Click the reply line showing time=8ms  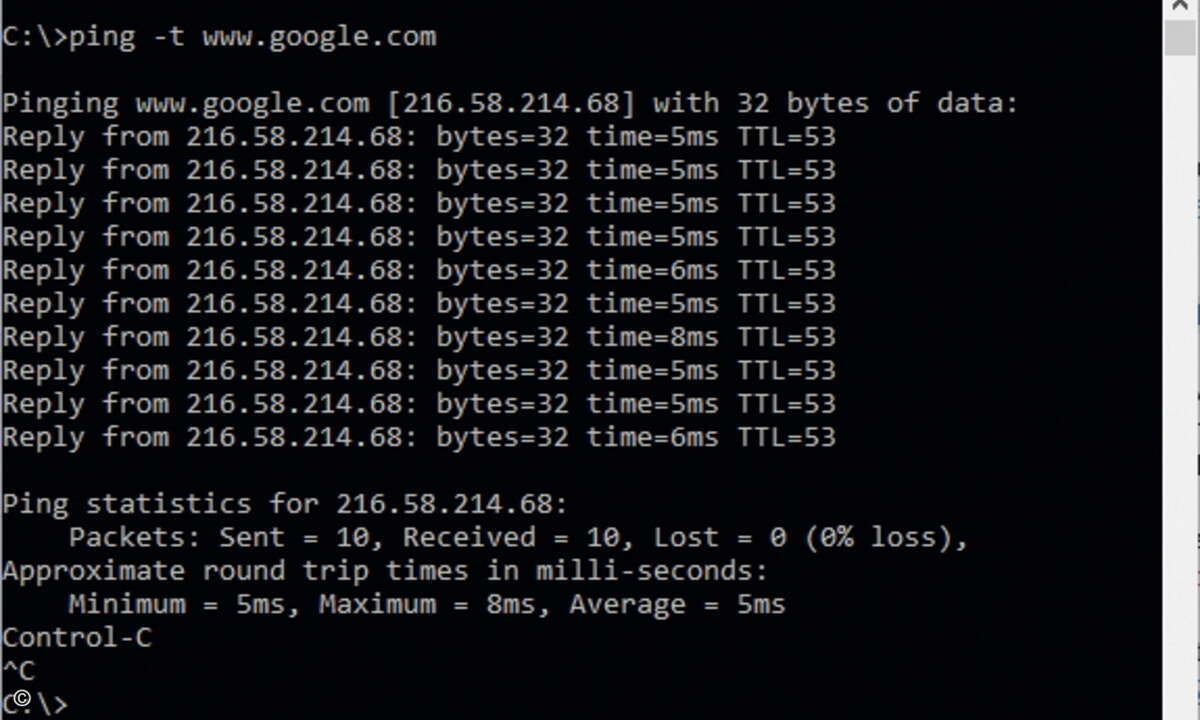point(419,337)
